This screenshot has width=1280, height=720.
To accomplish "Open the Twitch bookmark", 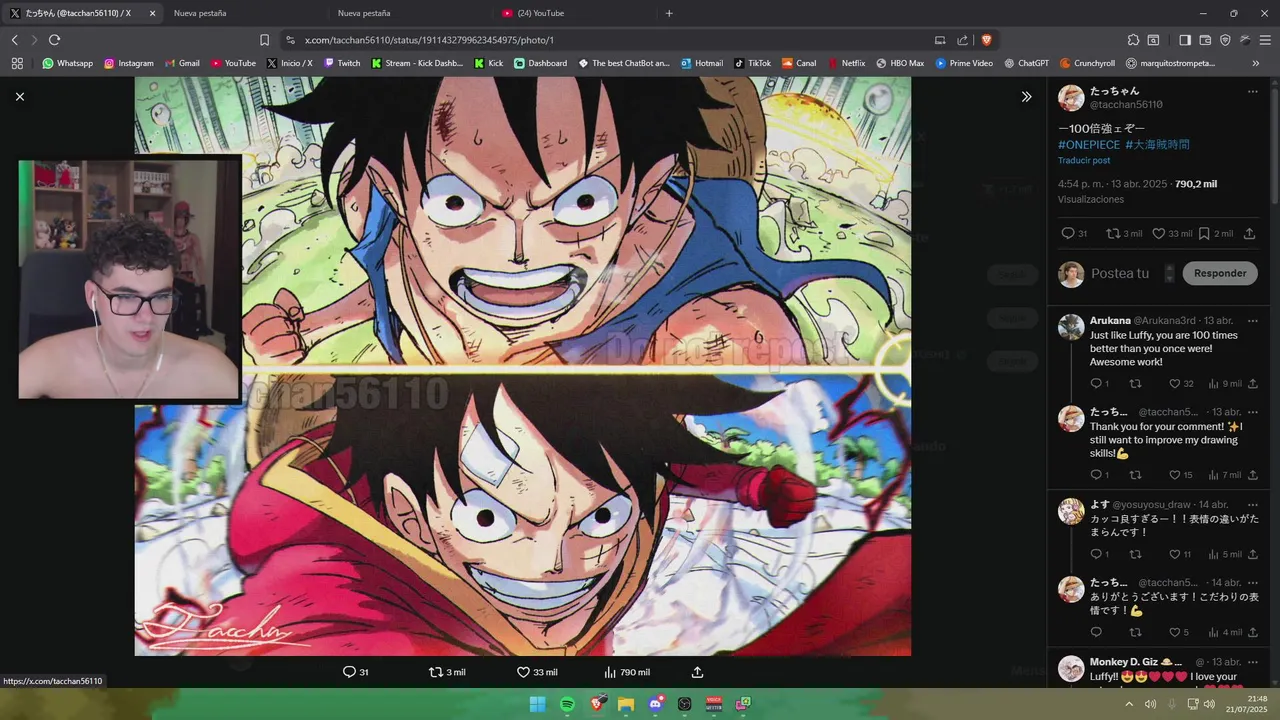I will [342, 63].
